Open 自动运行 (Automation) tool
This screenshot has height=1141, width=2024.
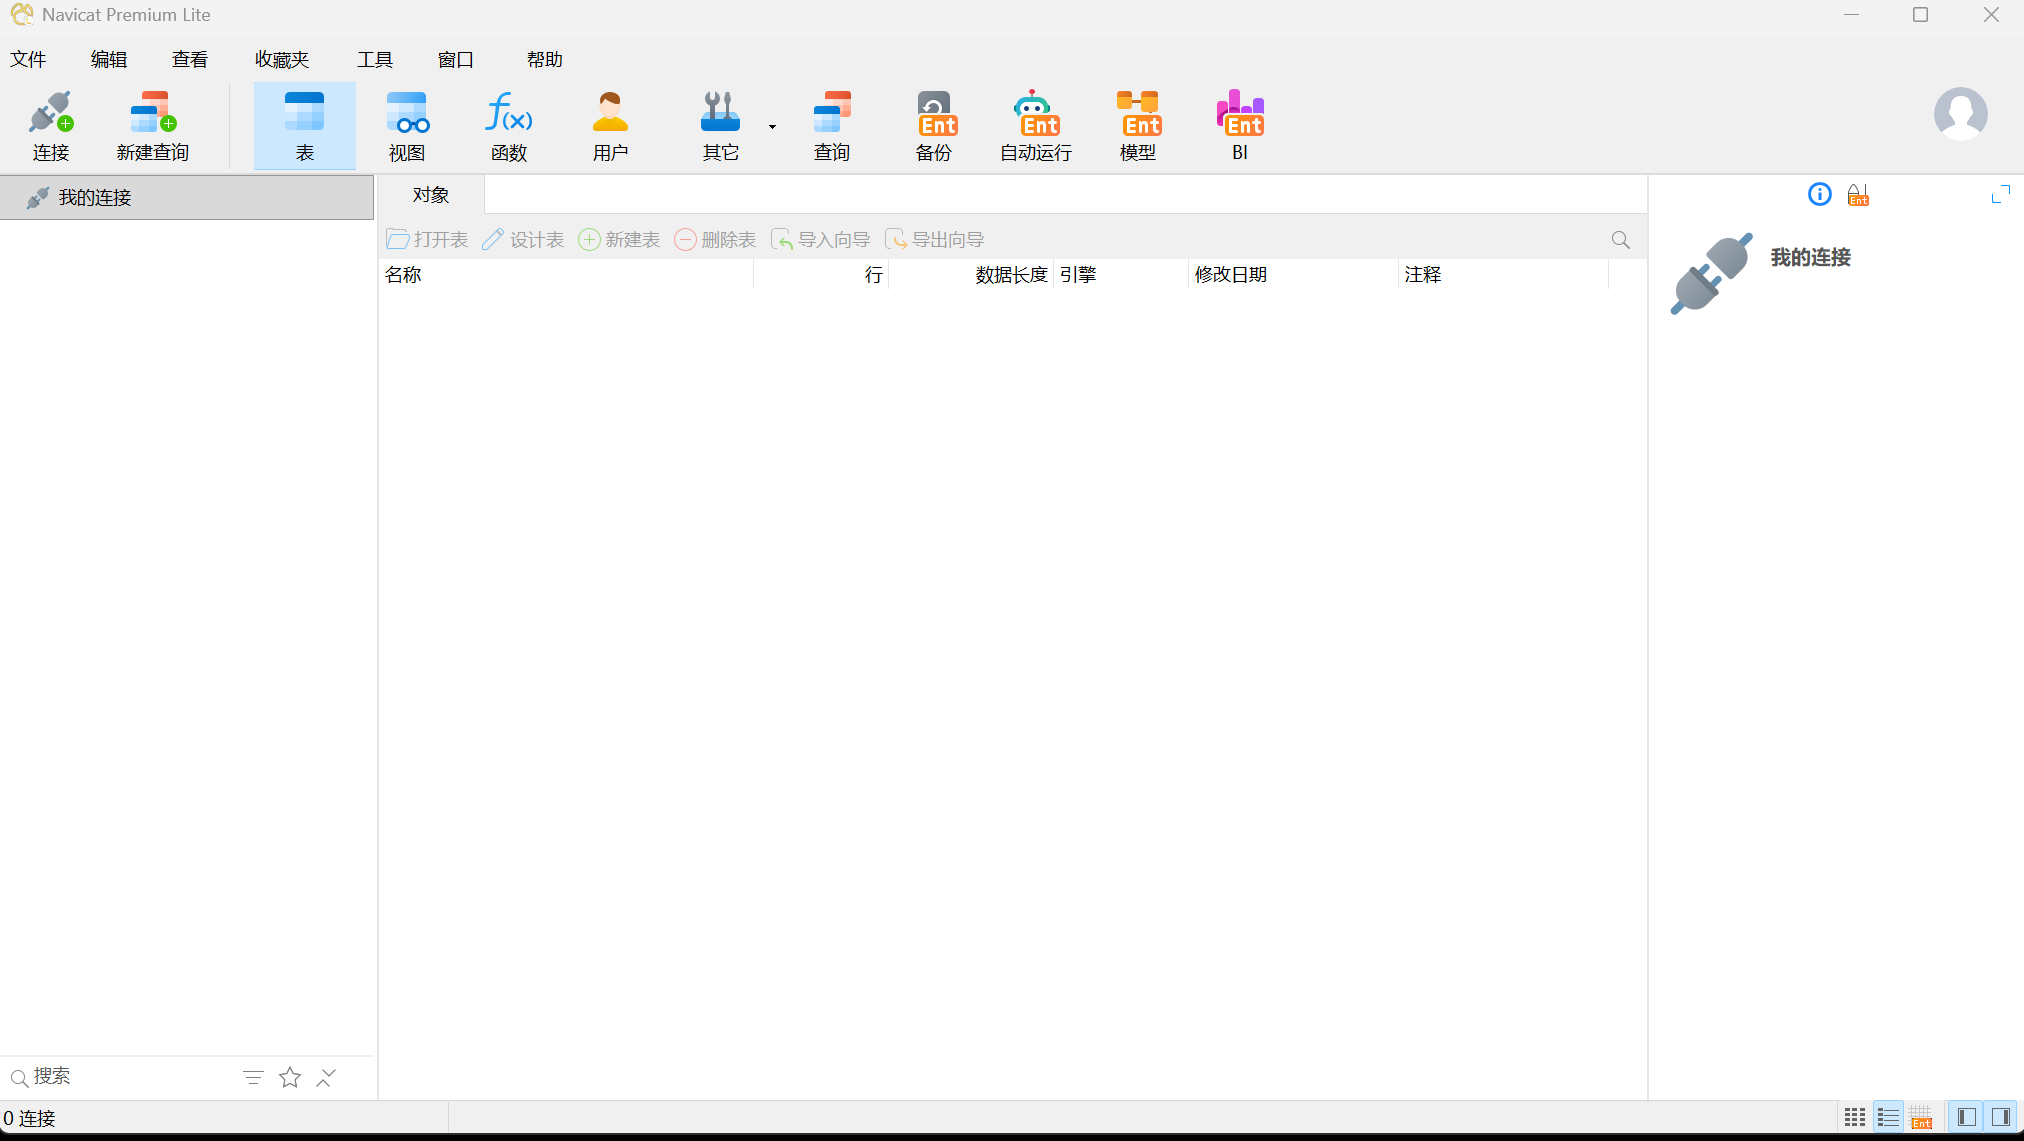(1036, 126)
